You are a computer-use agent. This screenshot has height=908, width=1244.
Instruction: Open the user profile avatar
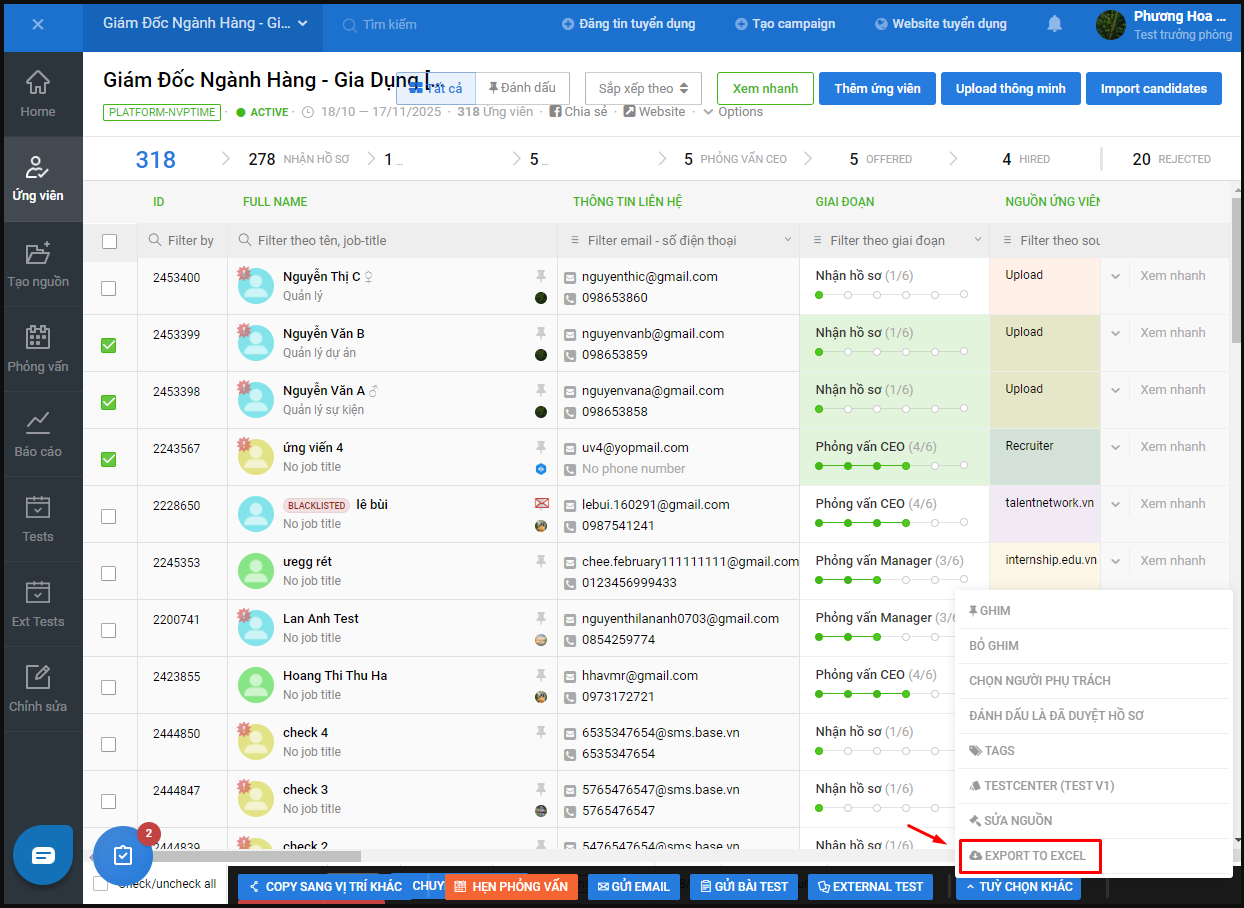1111,25
